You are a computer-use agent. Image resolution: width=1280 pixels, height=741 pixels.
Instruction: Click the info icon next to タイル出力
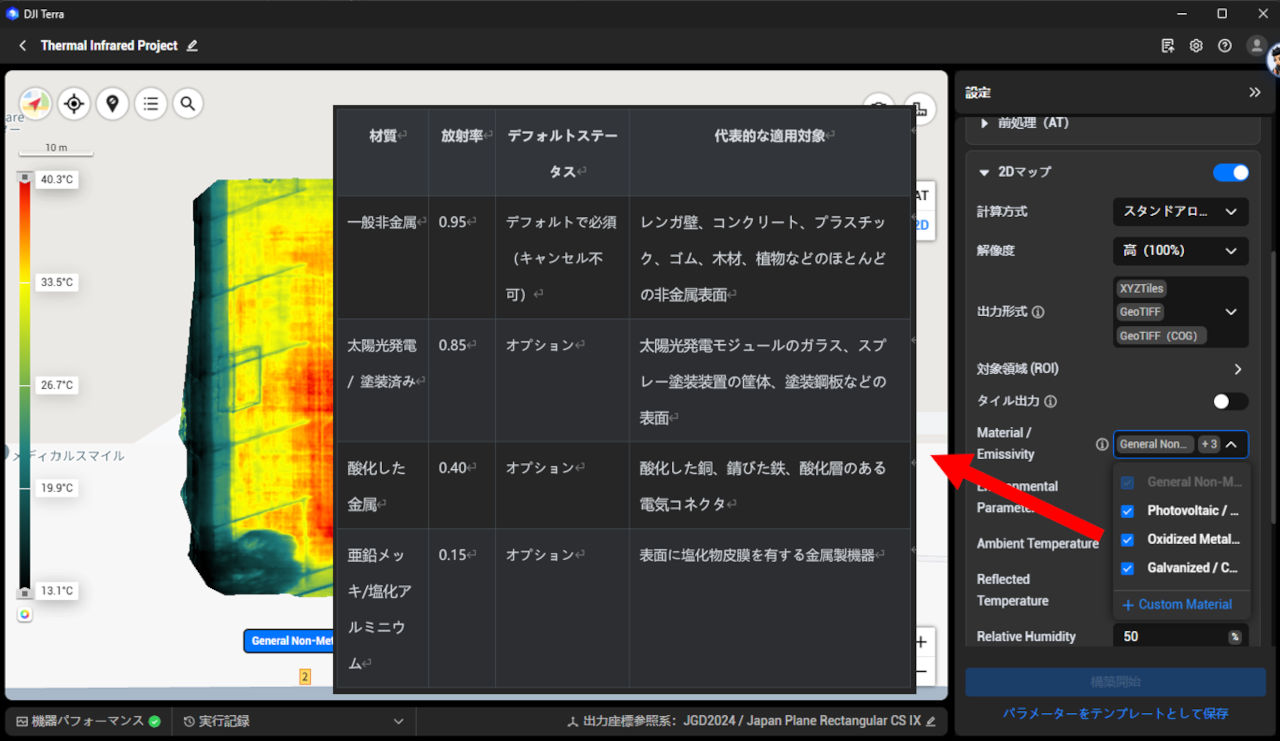click(x=1050, y=401)
